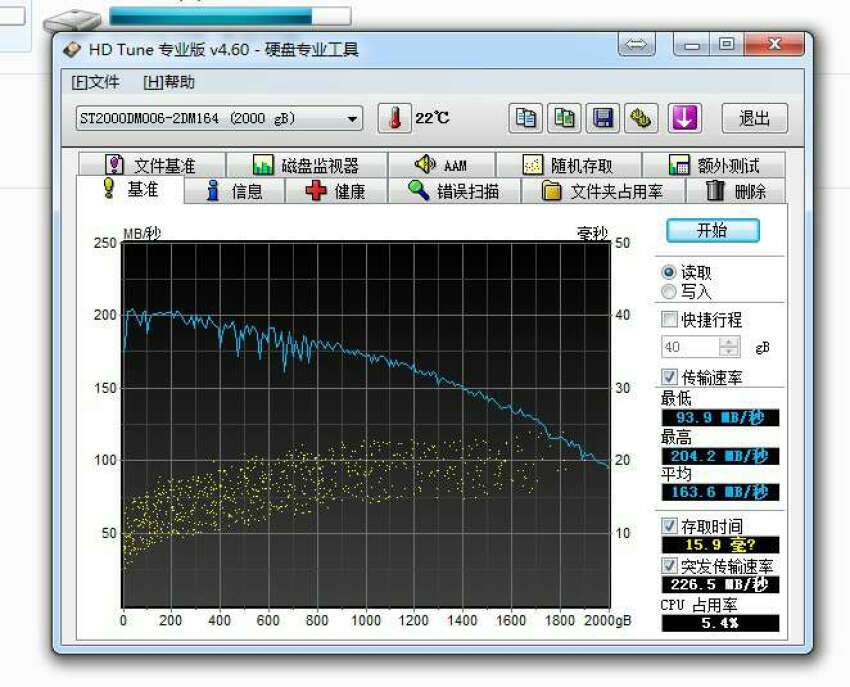This screenshot has width=850, height=687.
Task: Click the temperature thermometer icon
Action: pos(395,118)
